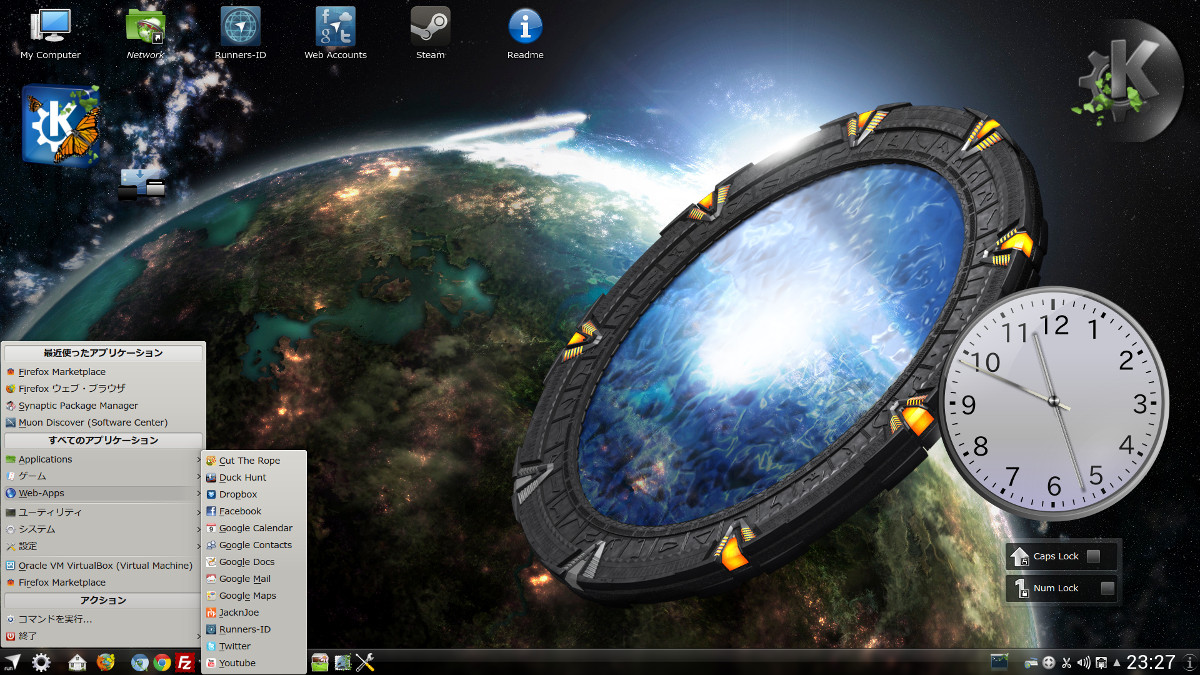Open Cut The Rope web app
Screen dimensions: 1200x675
click(x=254, y=461)
